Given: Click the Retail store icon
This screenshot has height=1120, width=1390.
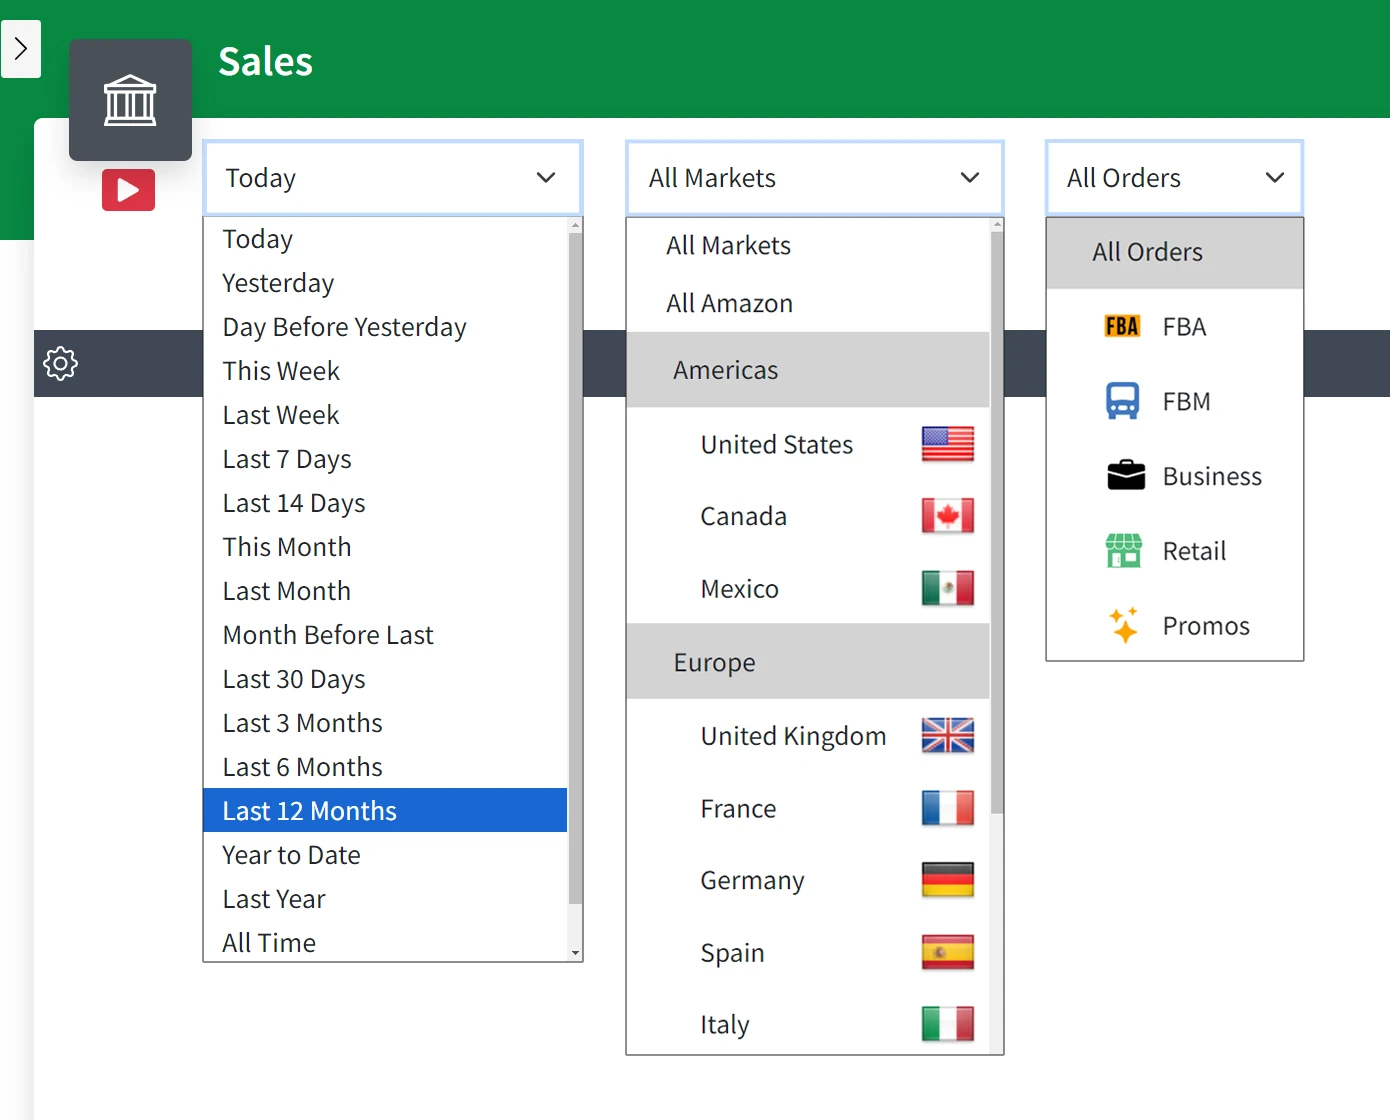Looking at the screenshot, I should [1124, 550].
